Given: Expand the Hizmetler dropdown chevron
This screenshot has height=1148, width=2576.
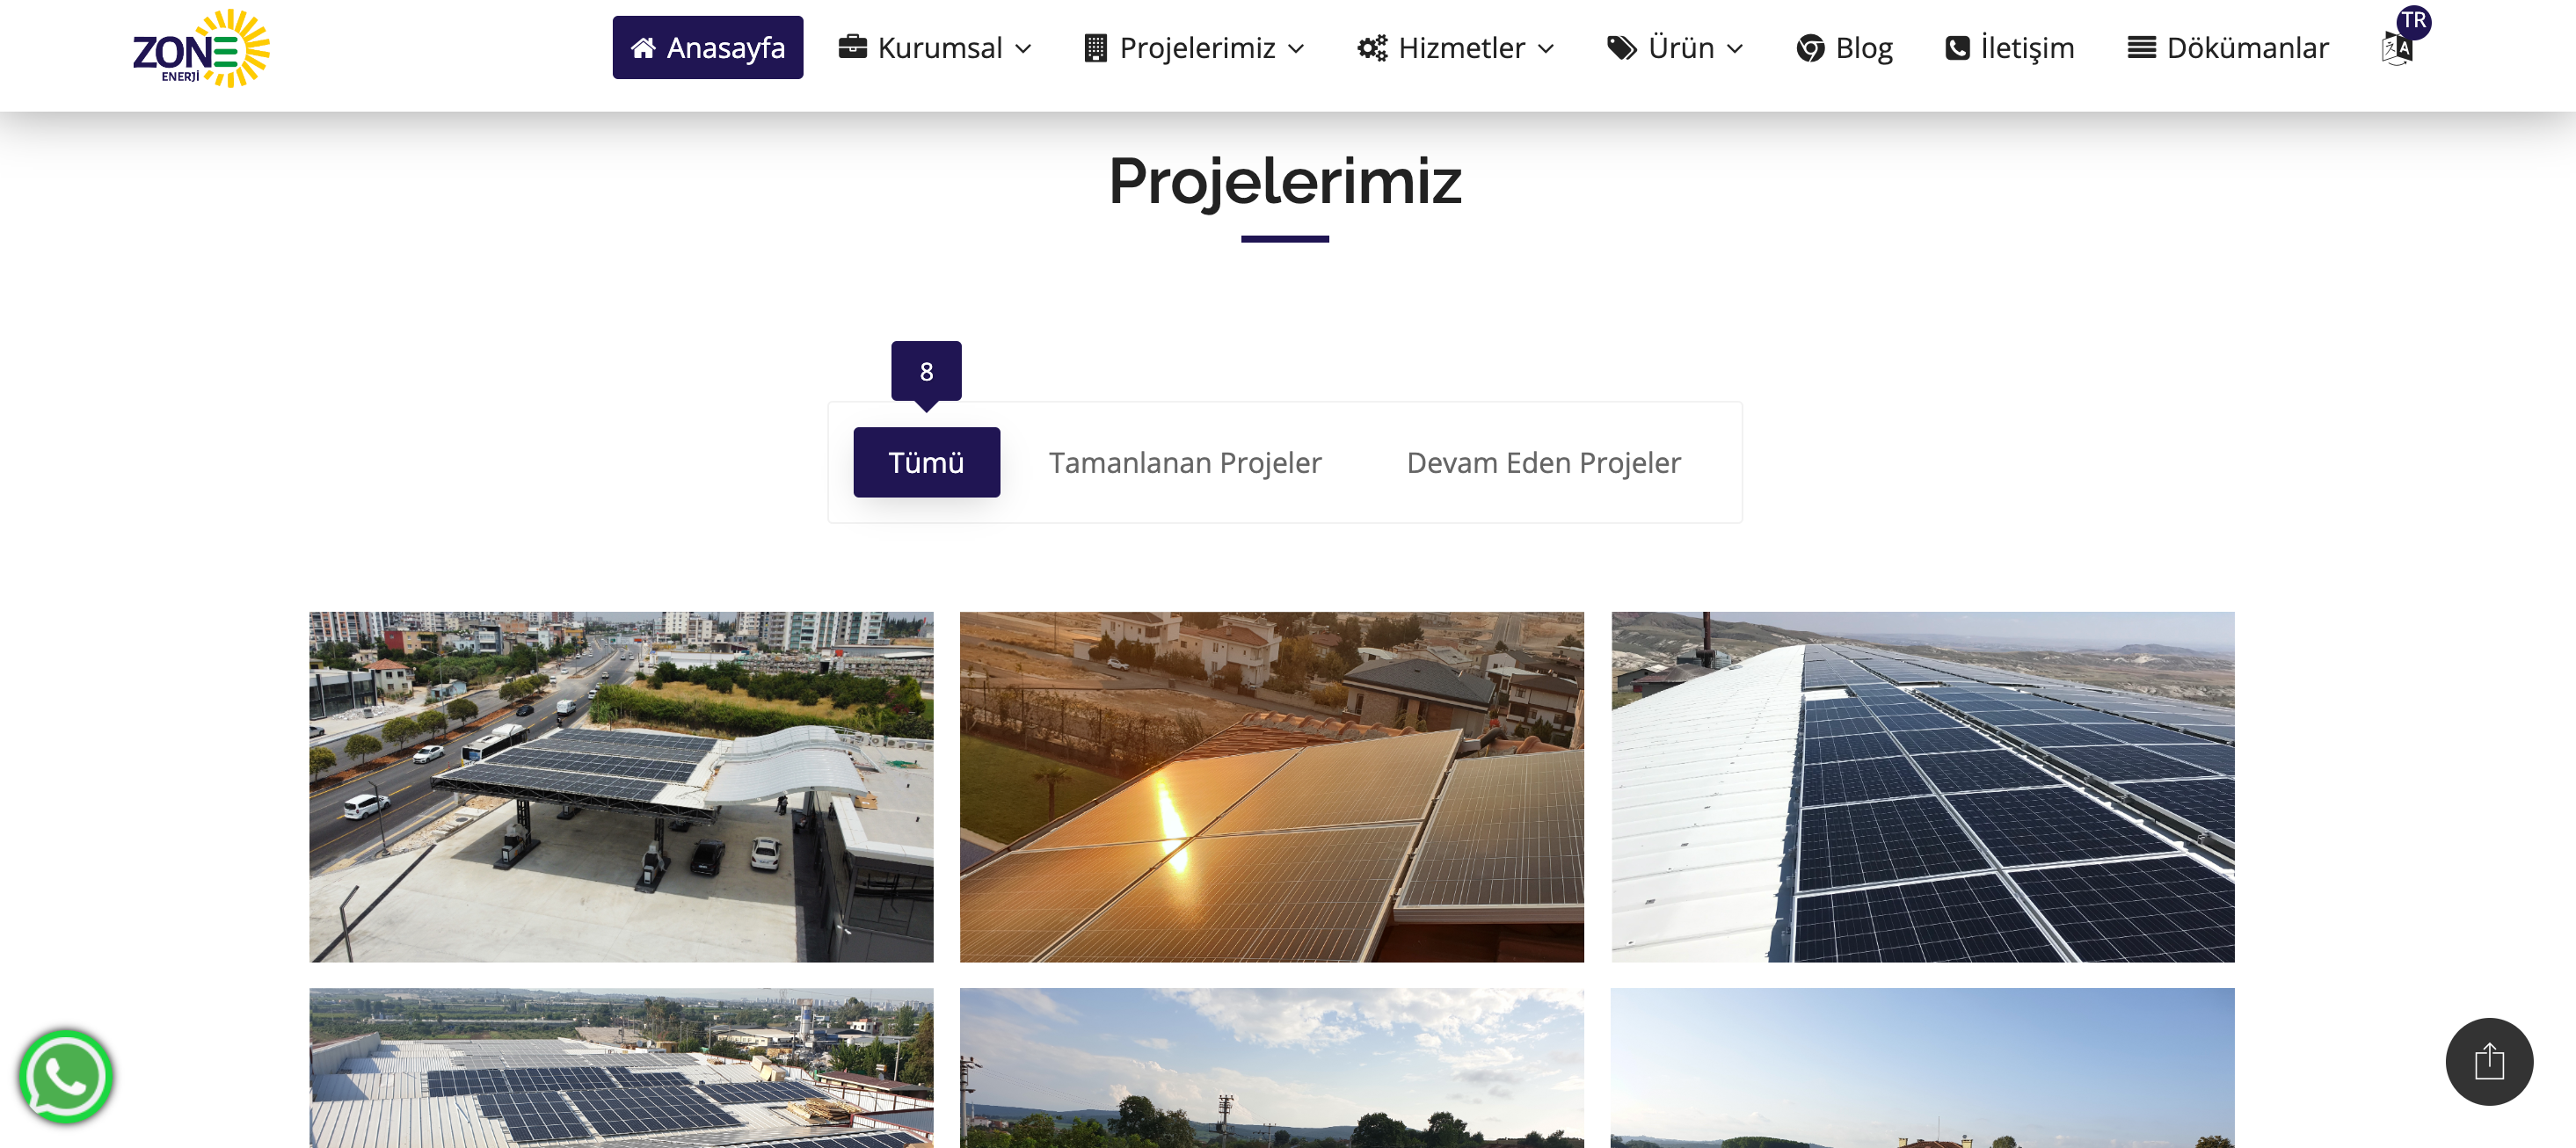Looking at the screenshot, I should [x=1546, y=49].
